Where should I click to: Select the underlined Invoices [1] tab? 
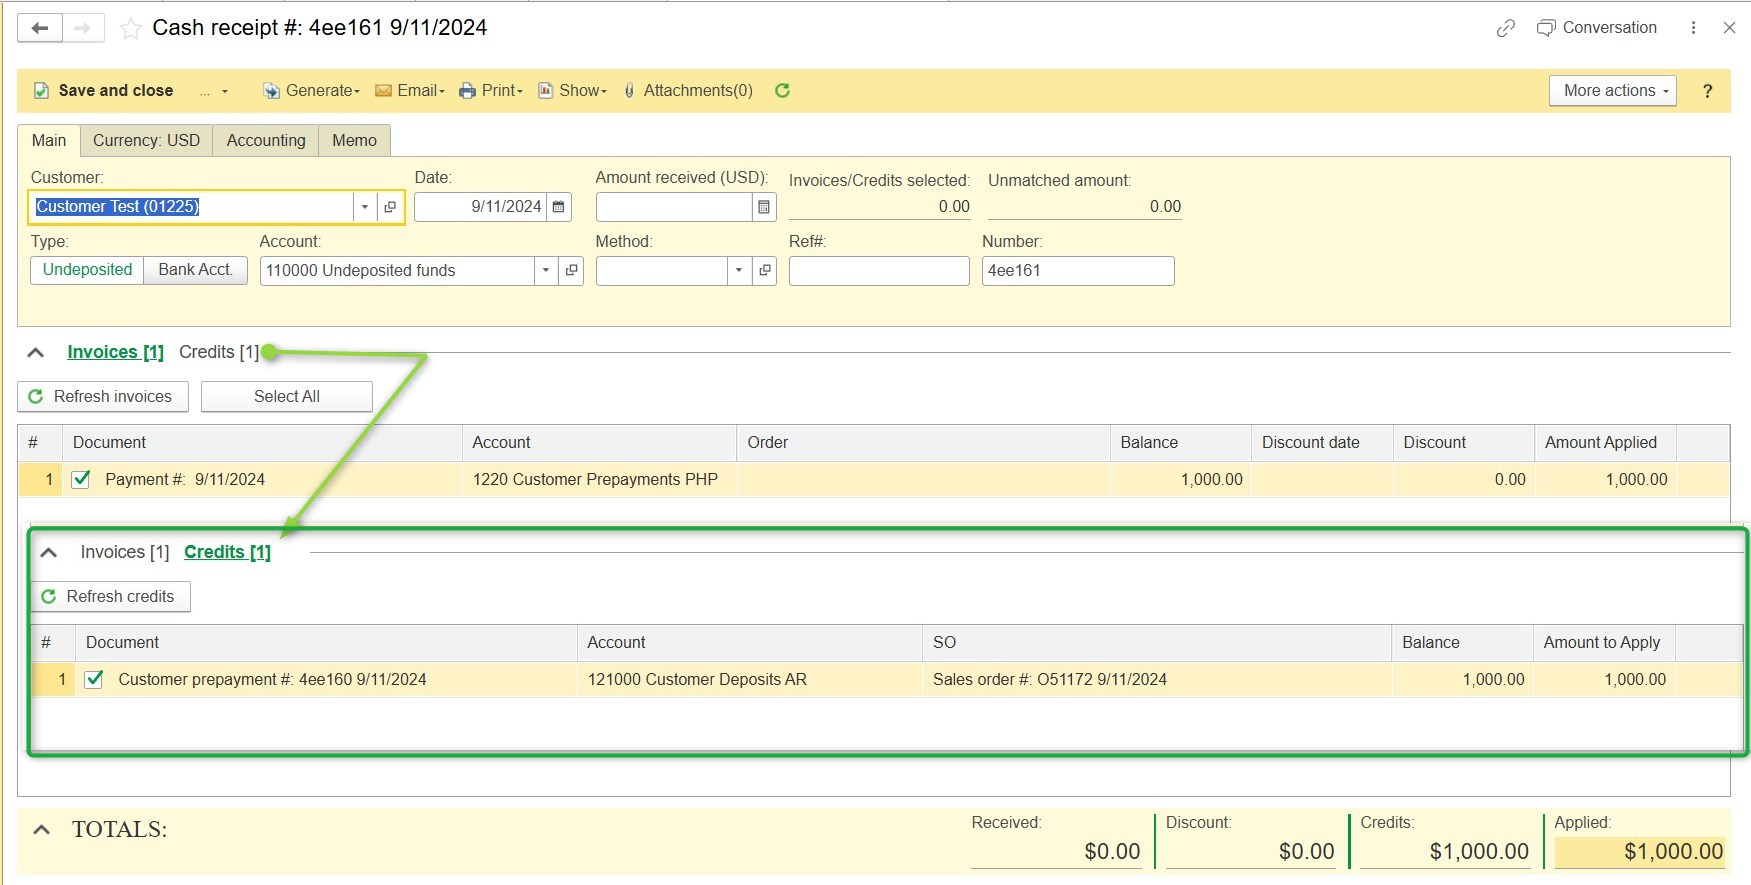(115, 352)
